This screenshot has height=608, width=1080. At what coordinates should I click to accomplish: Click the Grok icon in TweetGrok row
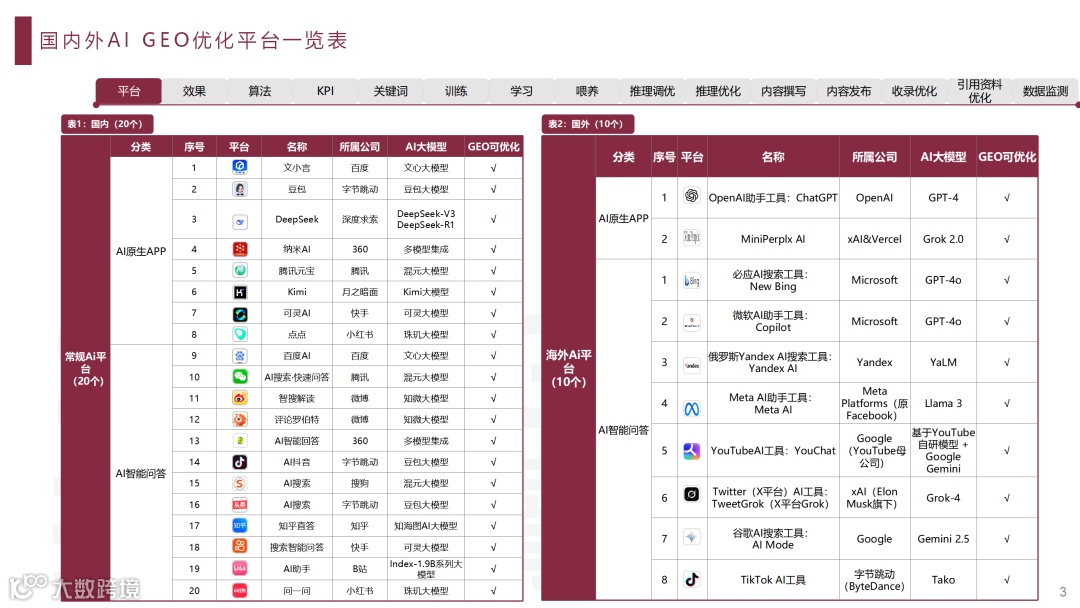click(692, 494)
